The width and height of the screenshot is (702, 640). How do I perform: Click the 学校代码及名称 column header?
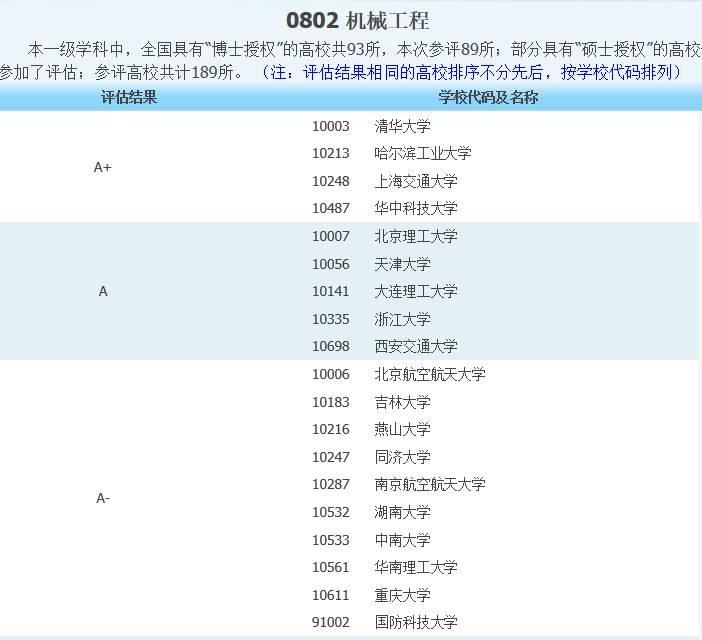pos(488,97)
